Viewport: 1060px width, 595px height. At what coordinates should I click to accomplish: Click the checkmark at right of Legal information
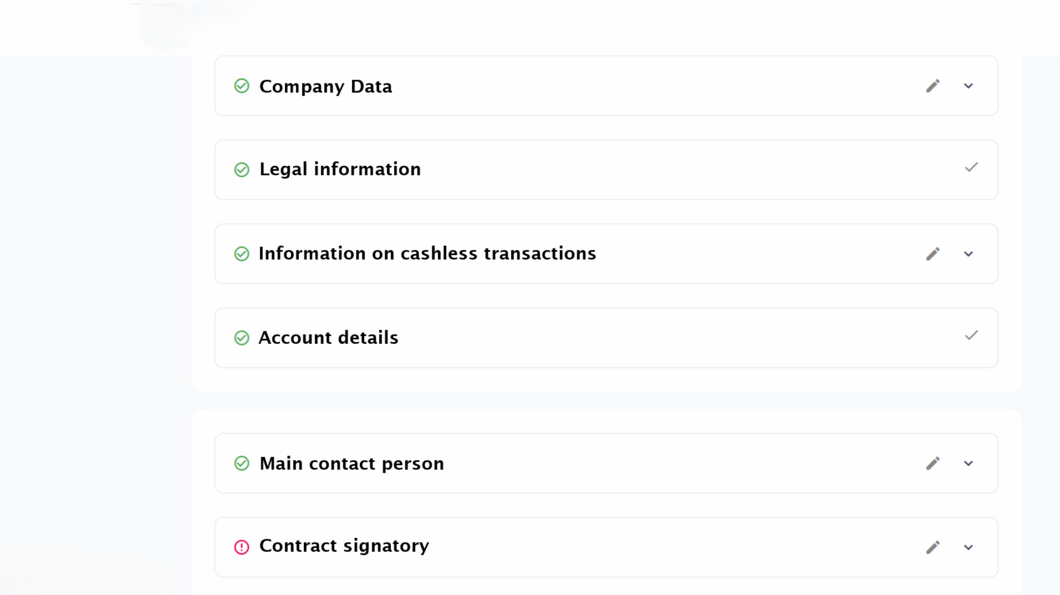[x=971, y=168]
